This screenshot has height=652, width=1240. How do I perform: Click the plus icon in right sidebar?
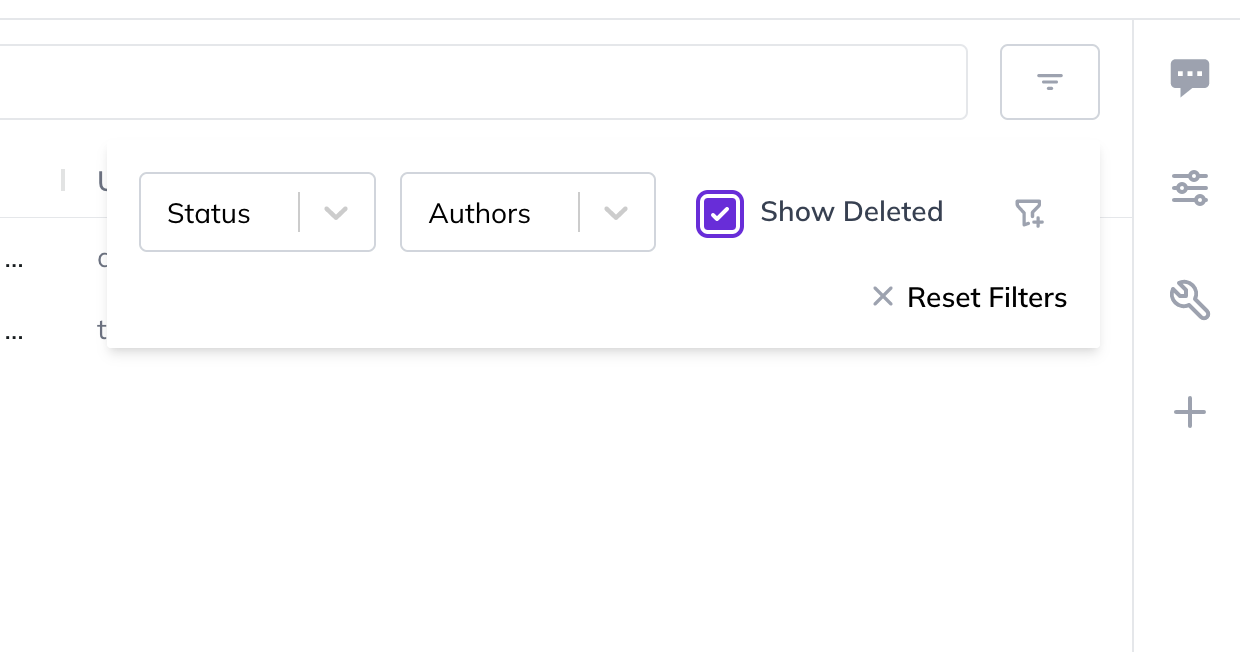1190,412
